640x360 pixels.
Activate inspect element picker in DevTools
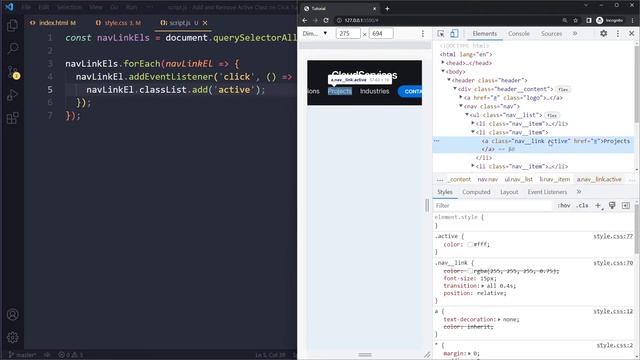pyautogui.click(x=441, y=34)
